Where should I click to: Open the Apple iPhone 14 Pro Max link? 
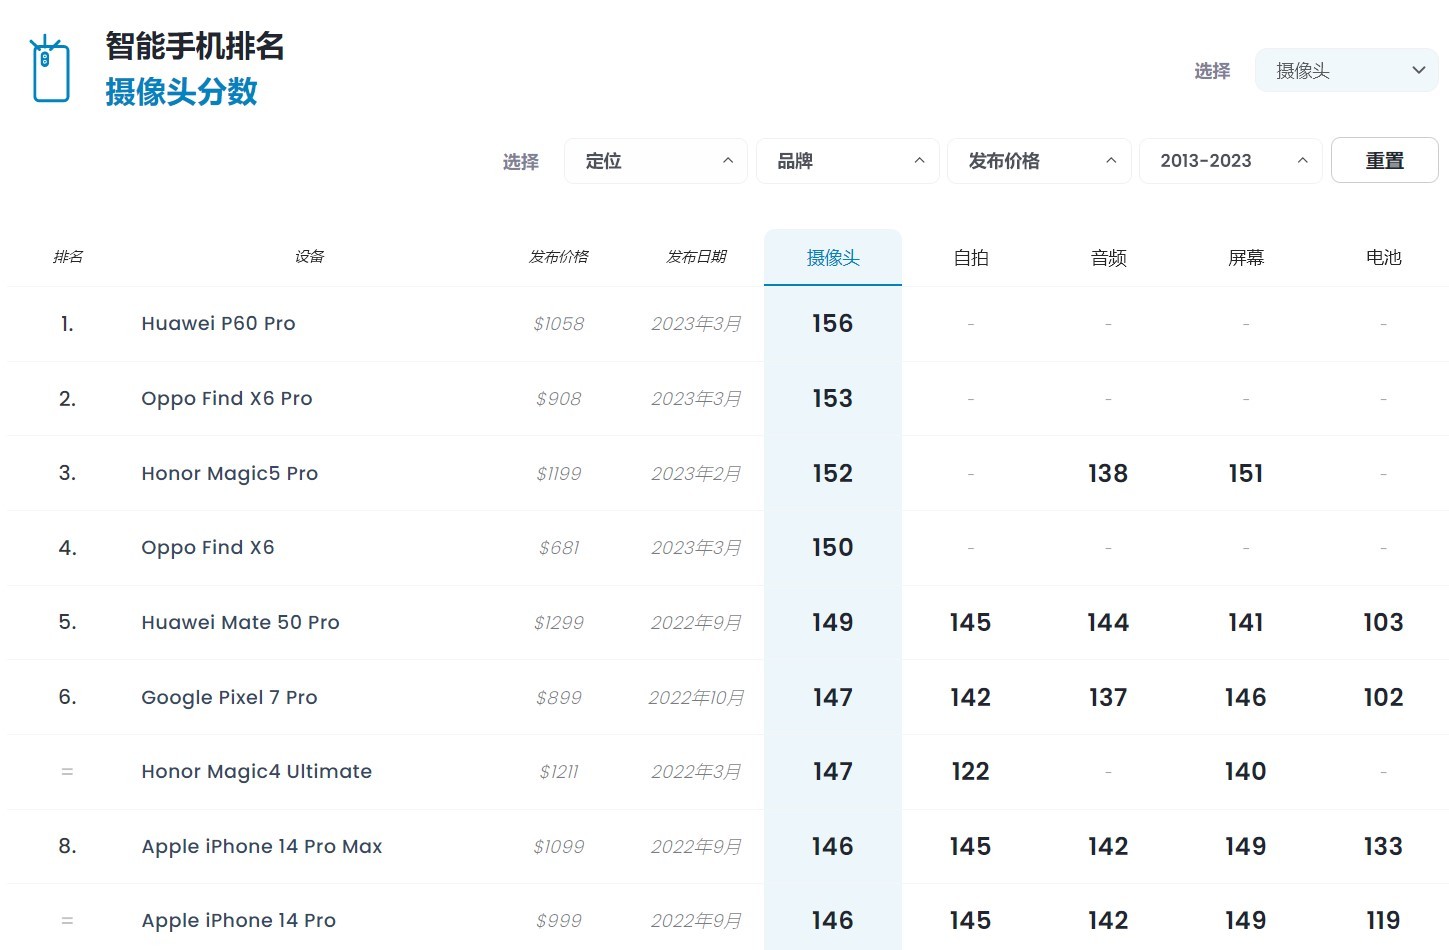click(x=262, y=846)
